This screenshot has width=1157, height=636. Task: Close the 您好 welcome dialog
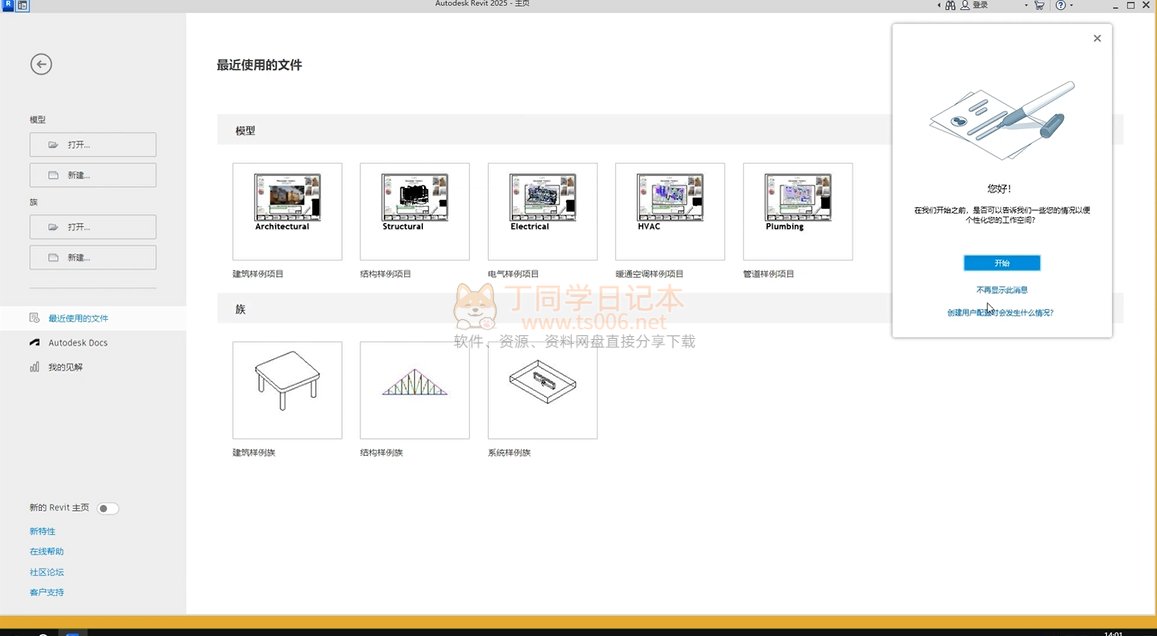[x=1097, y=38]
